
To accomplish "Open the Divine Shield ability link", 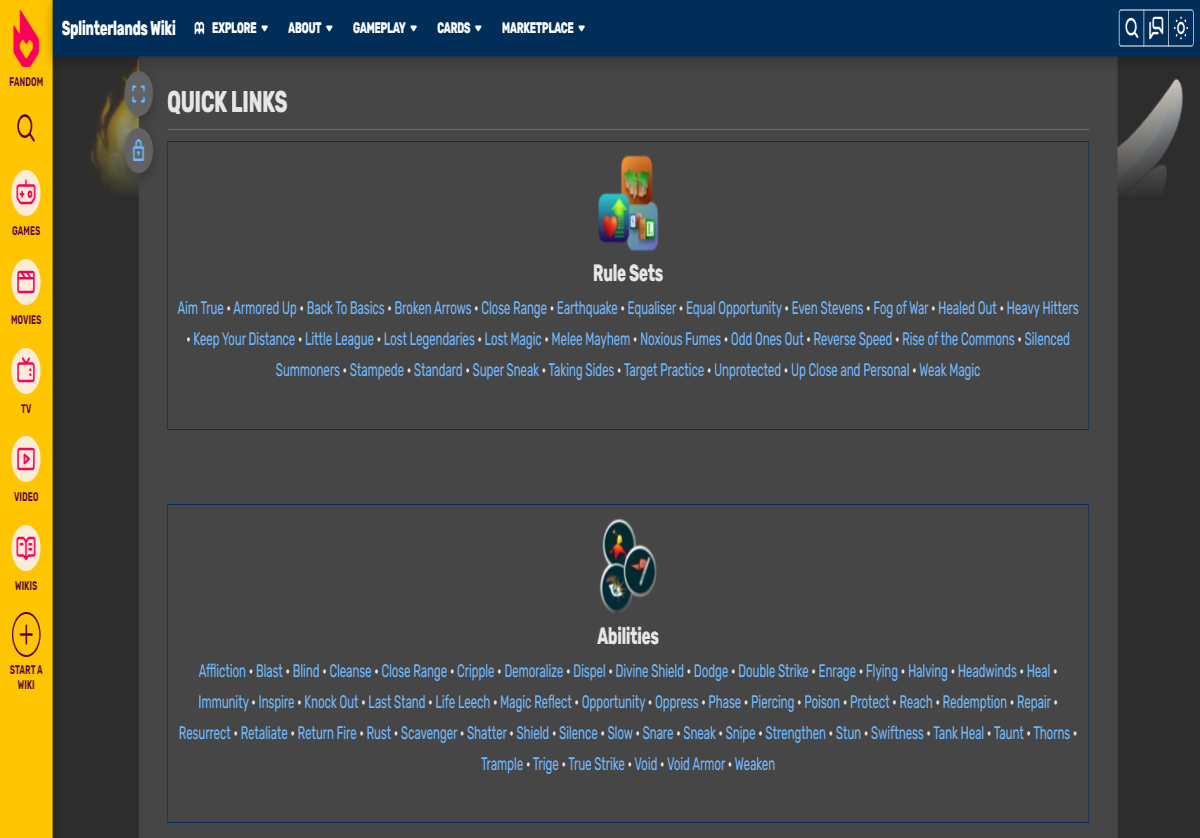I will pos(650,671).
